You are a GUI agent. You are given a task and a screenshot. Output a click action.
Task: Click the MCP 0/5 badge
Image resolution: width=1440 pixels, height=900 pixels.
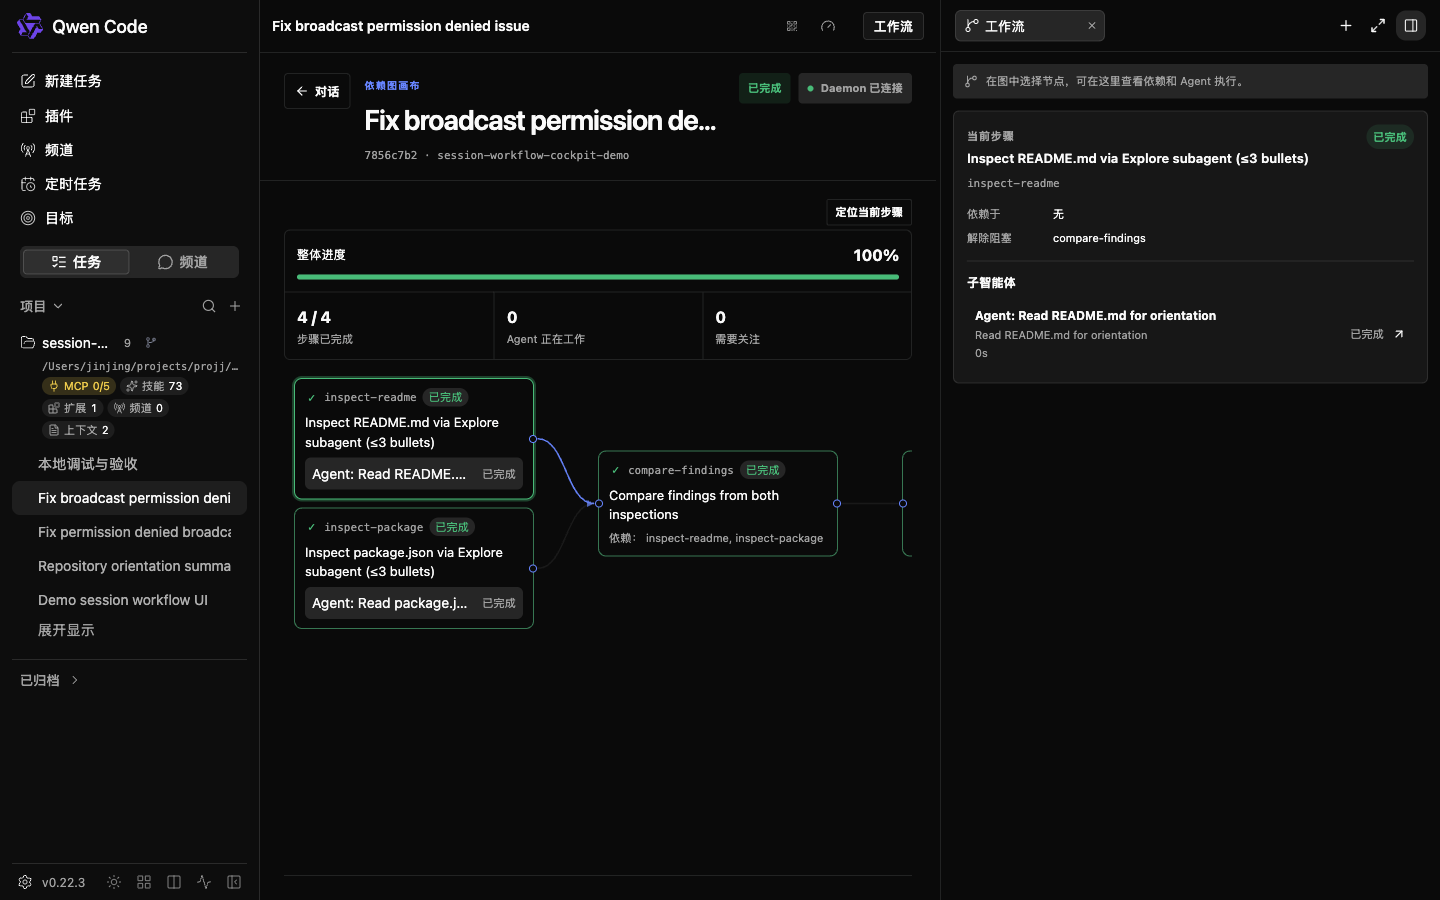pyautogui.click(x=79, y=386)
